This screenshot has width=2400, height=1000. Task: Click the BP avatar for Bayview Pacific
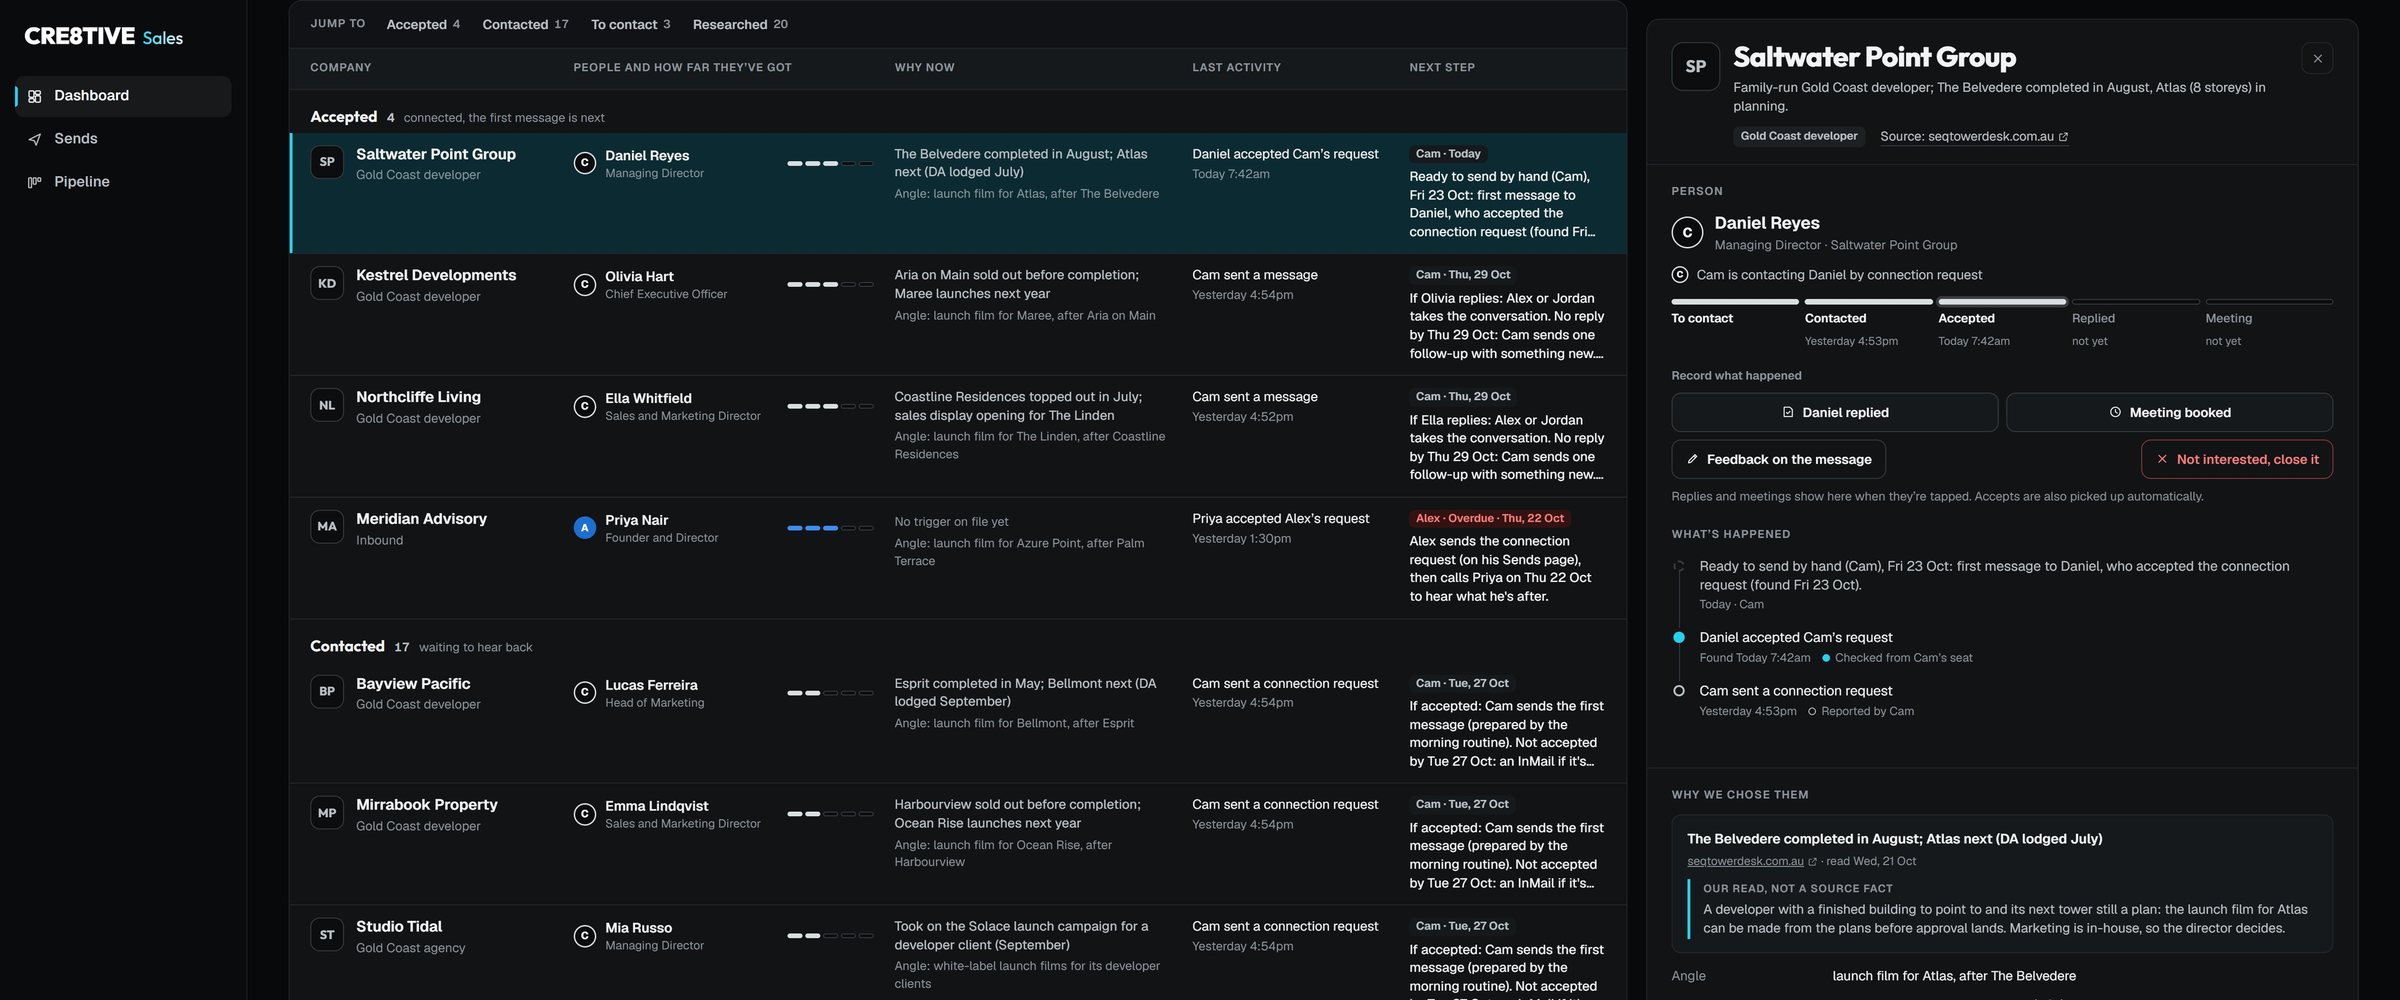coord(327,692)
